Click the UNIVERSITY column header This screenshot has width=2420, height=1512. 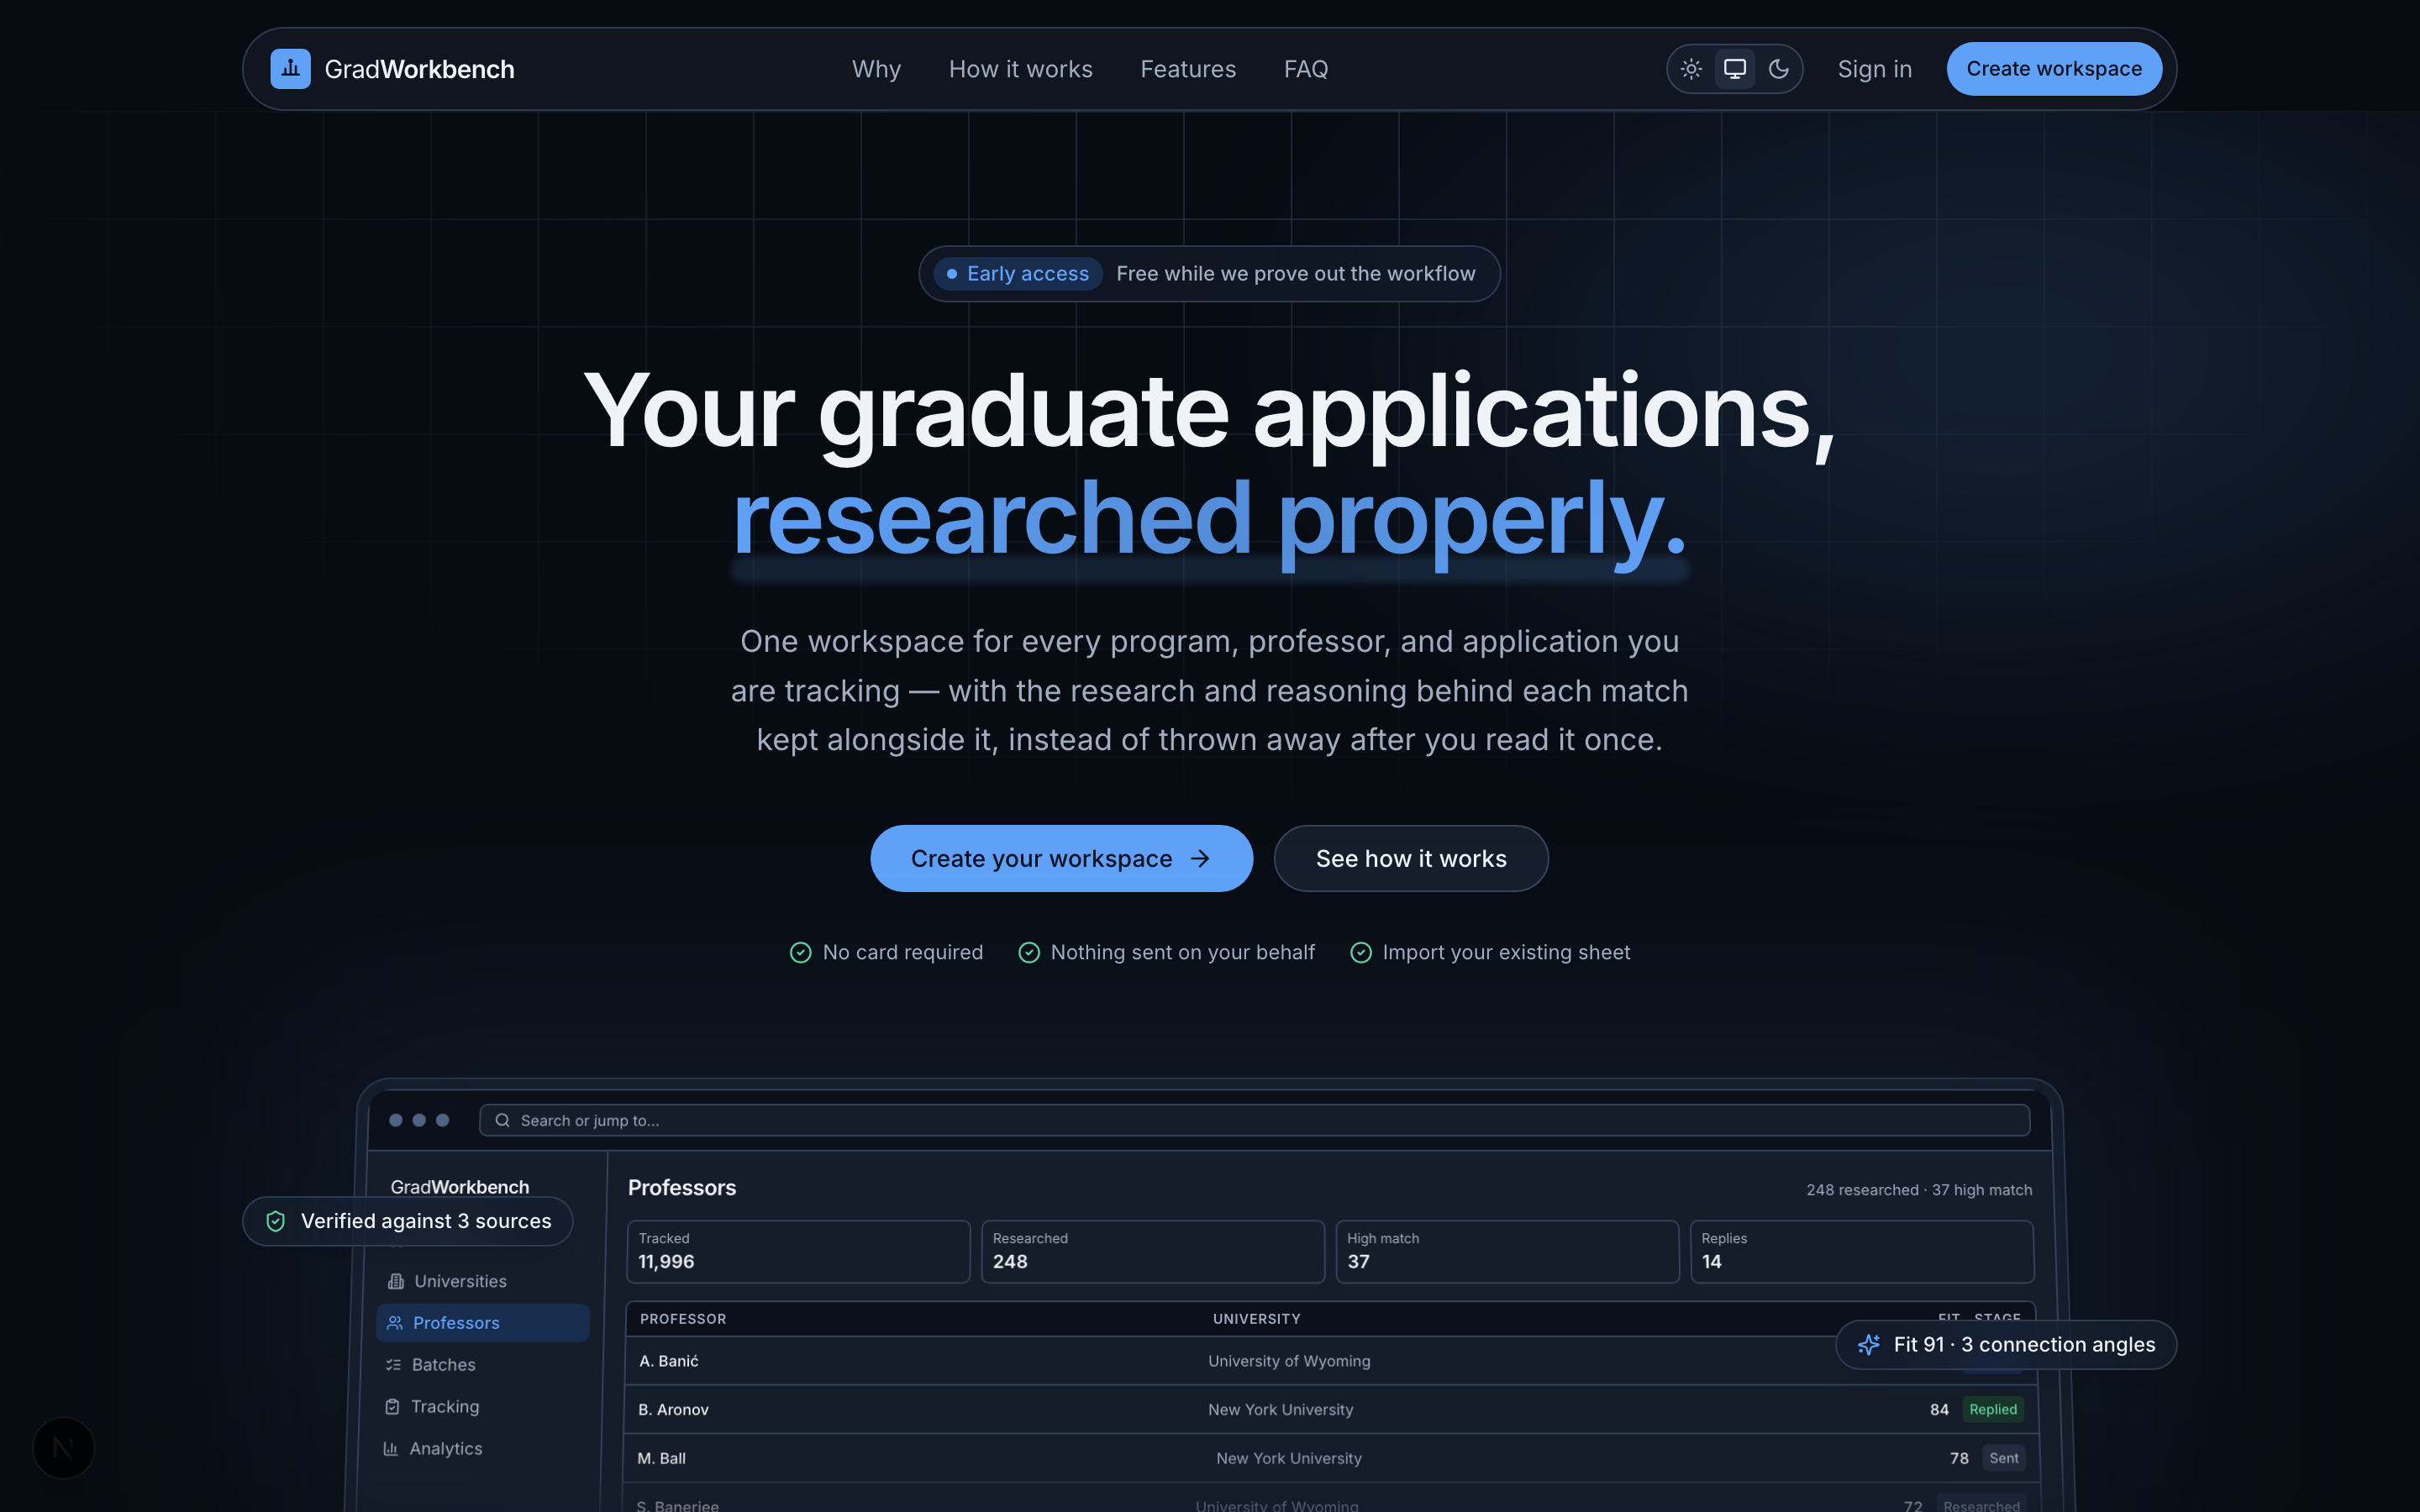[x=1257, y=1319]
